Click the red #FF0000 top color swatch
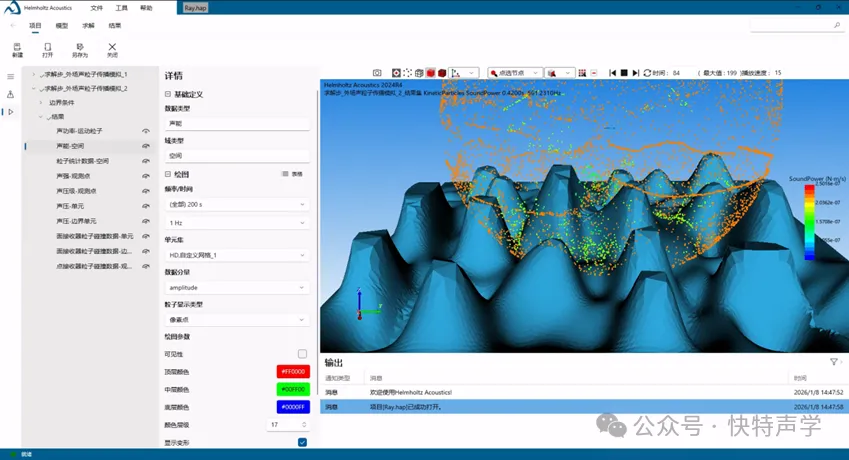 tap(293, 372)
